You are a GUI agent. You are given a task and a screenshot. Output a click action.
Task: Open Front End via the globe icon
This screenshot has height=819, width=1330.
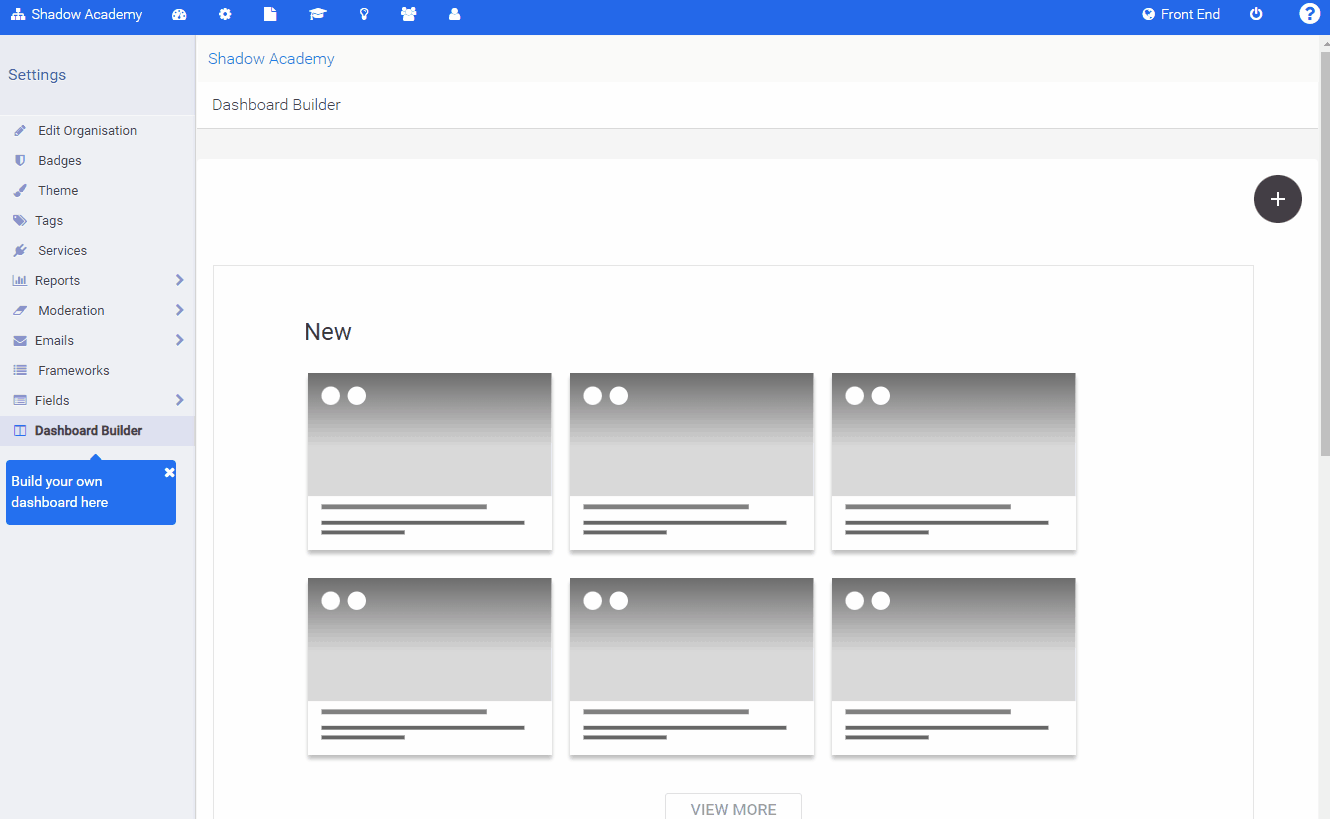click(x=1146, y=14)
